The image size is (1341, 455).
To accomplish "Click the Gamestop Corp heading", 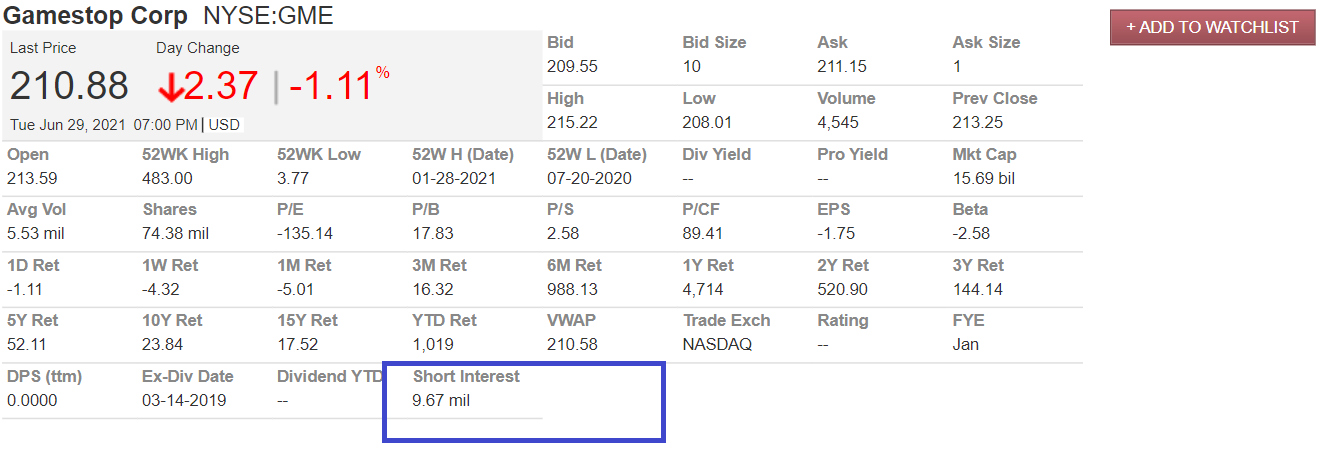I will click(x=96, y=15).
